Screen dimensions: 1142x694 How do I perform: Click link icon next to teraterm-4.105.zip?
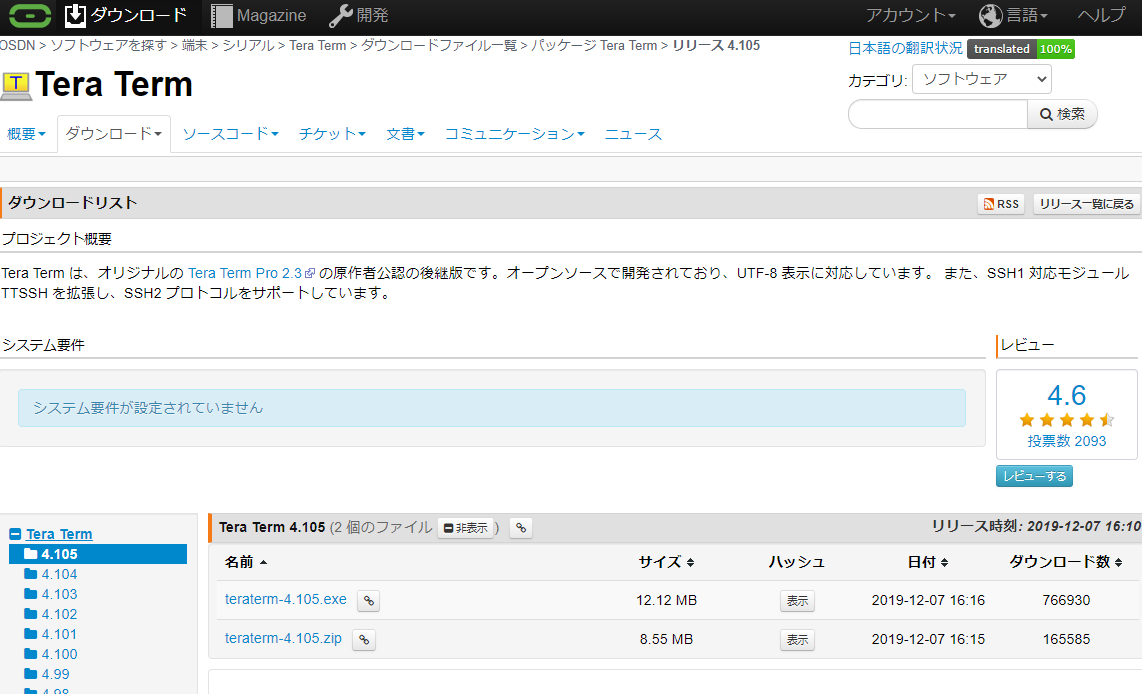tap(364, 640)
